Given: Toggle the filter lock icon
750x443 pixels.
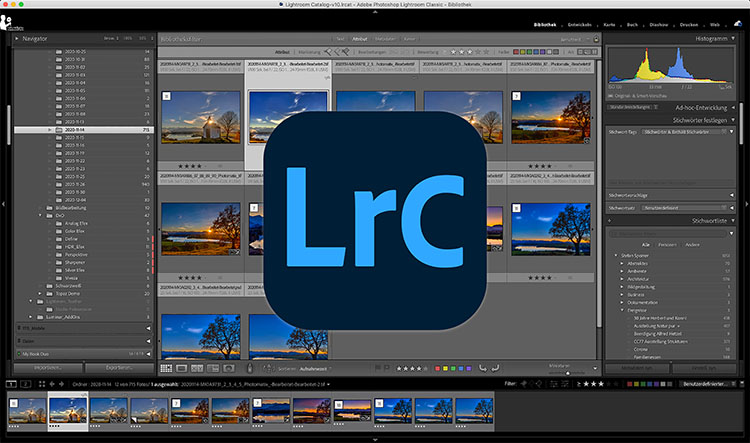Looking at the screenshot, I should (596, 39).
